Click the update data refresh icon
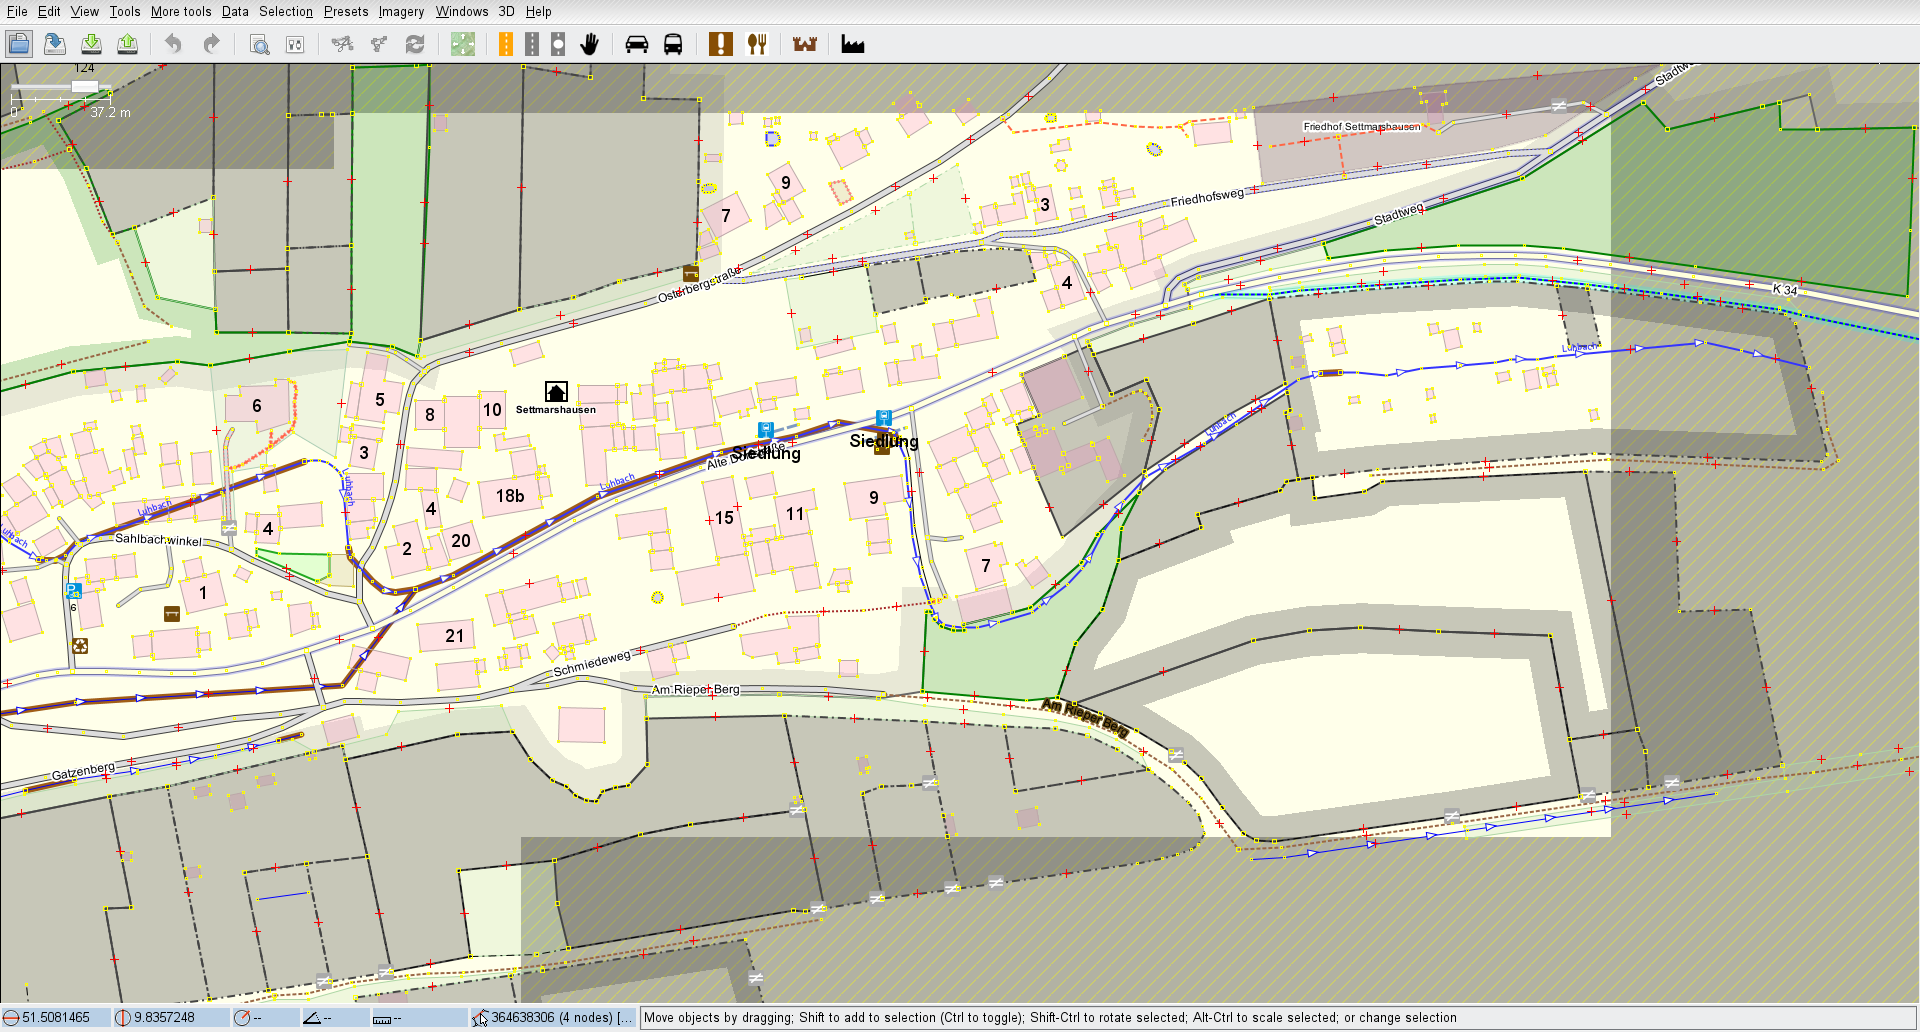This screenshot has height=1032, width=1920. [415, 44]
